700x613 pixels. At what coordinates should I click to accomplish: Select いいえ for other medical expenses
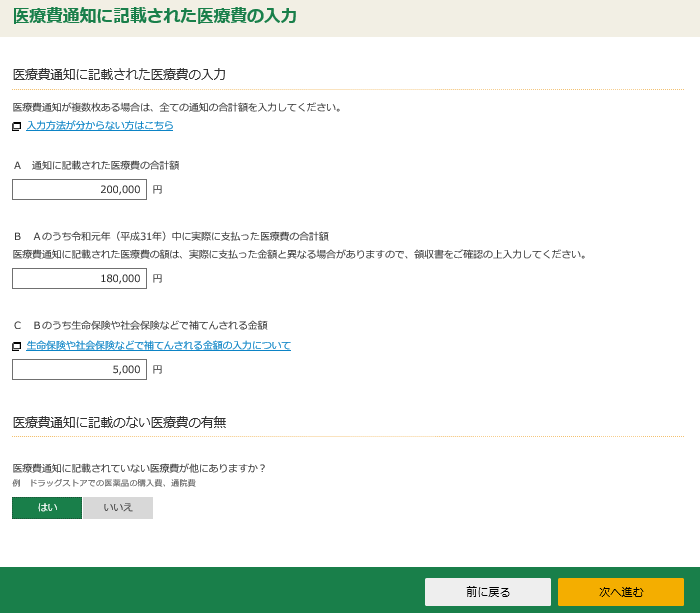pos(118,508)
